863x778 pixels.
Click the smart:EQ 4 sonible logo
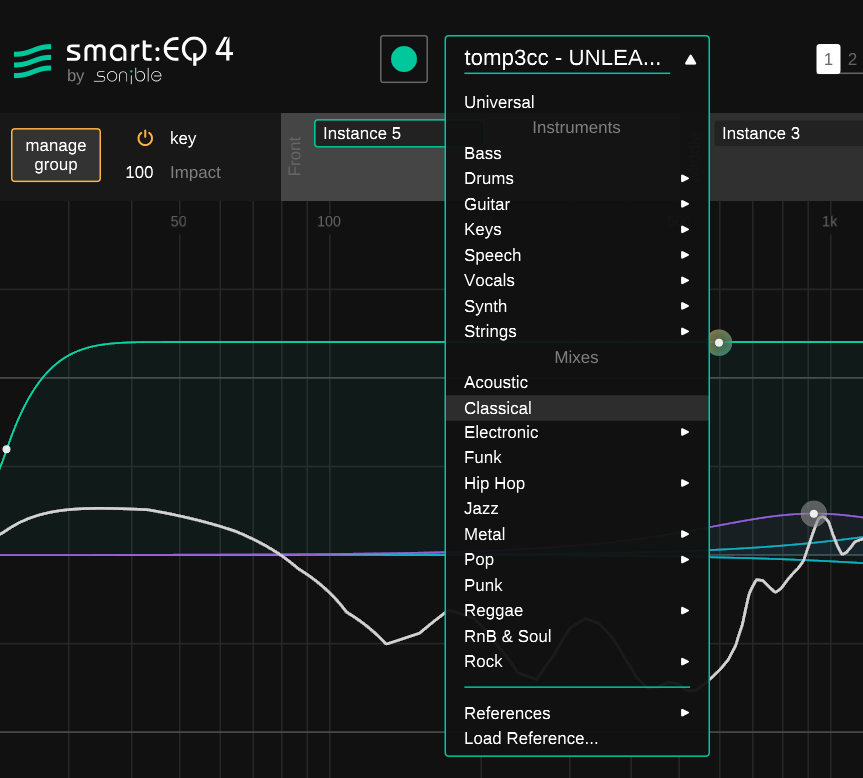(123, 59)
